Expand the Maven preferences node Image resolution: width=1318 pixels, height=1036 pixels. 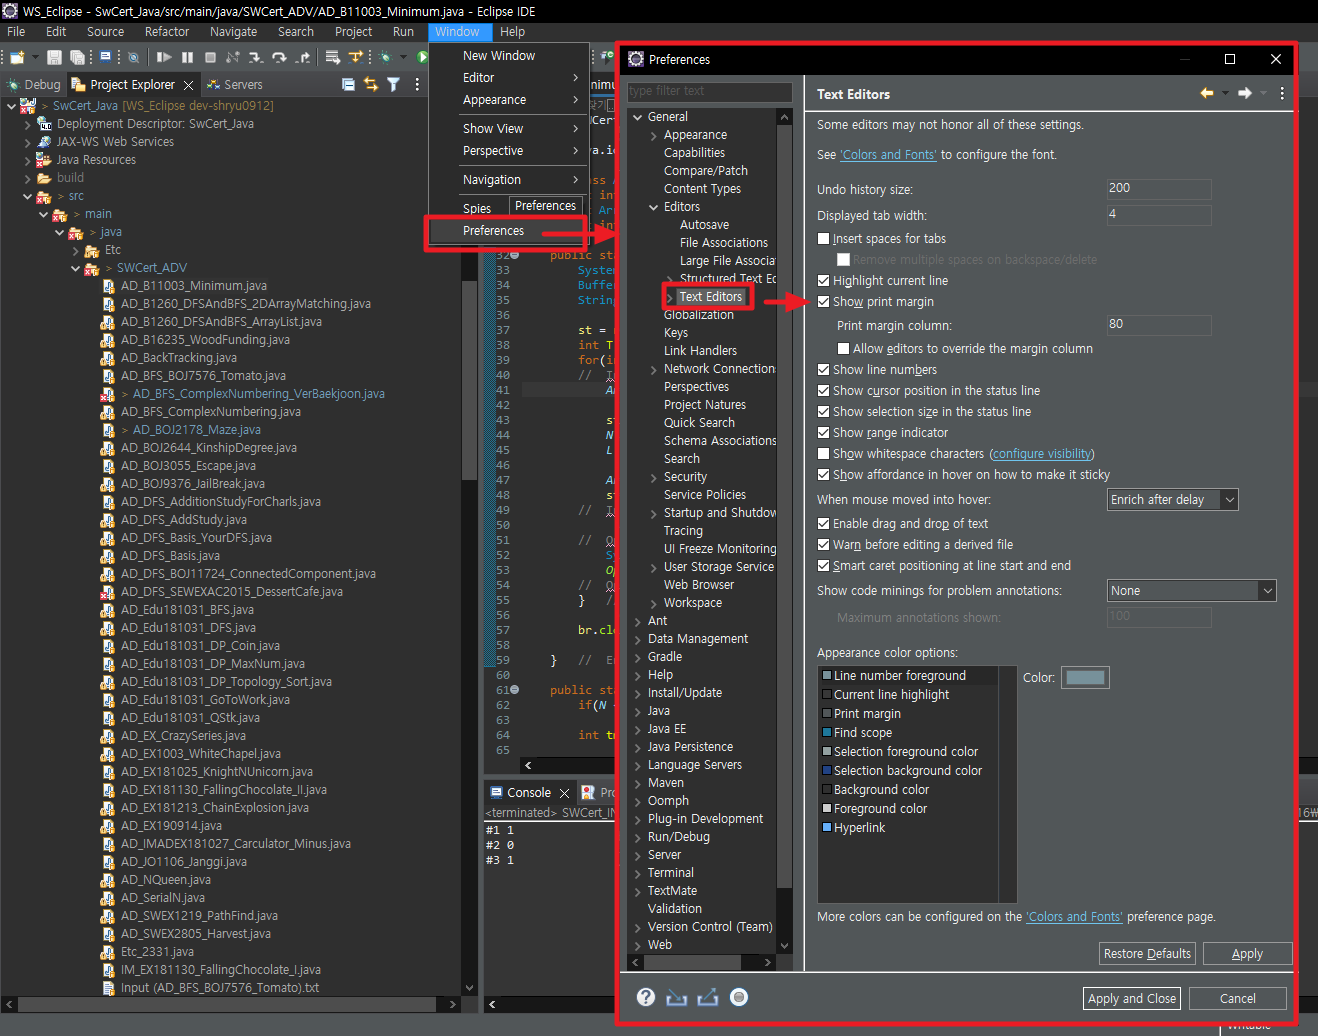click(638, 783)
